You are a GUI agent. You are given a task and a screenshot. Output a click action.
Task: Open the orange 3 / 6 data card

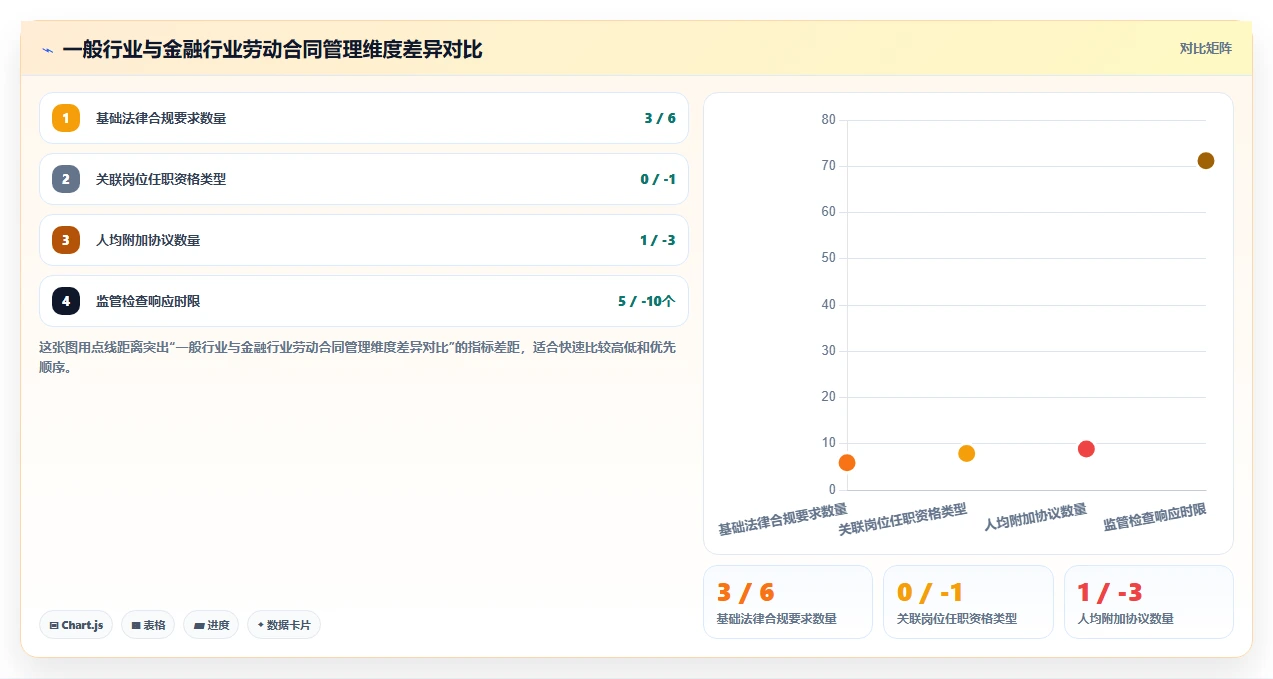pyautogui.click(x=788, y=602)
